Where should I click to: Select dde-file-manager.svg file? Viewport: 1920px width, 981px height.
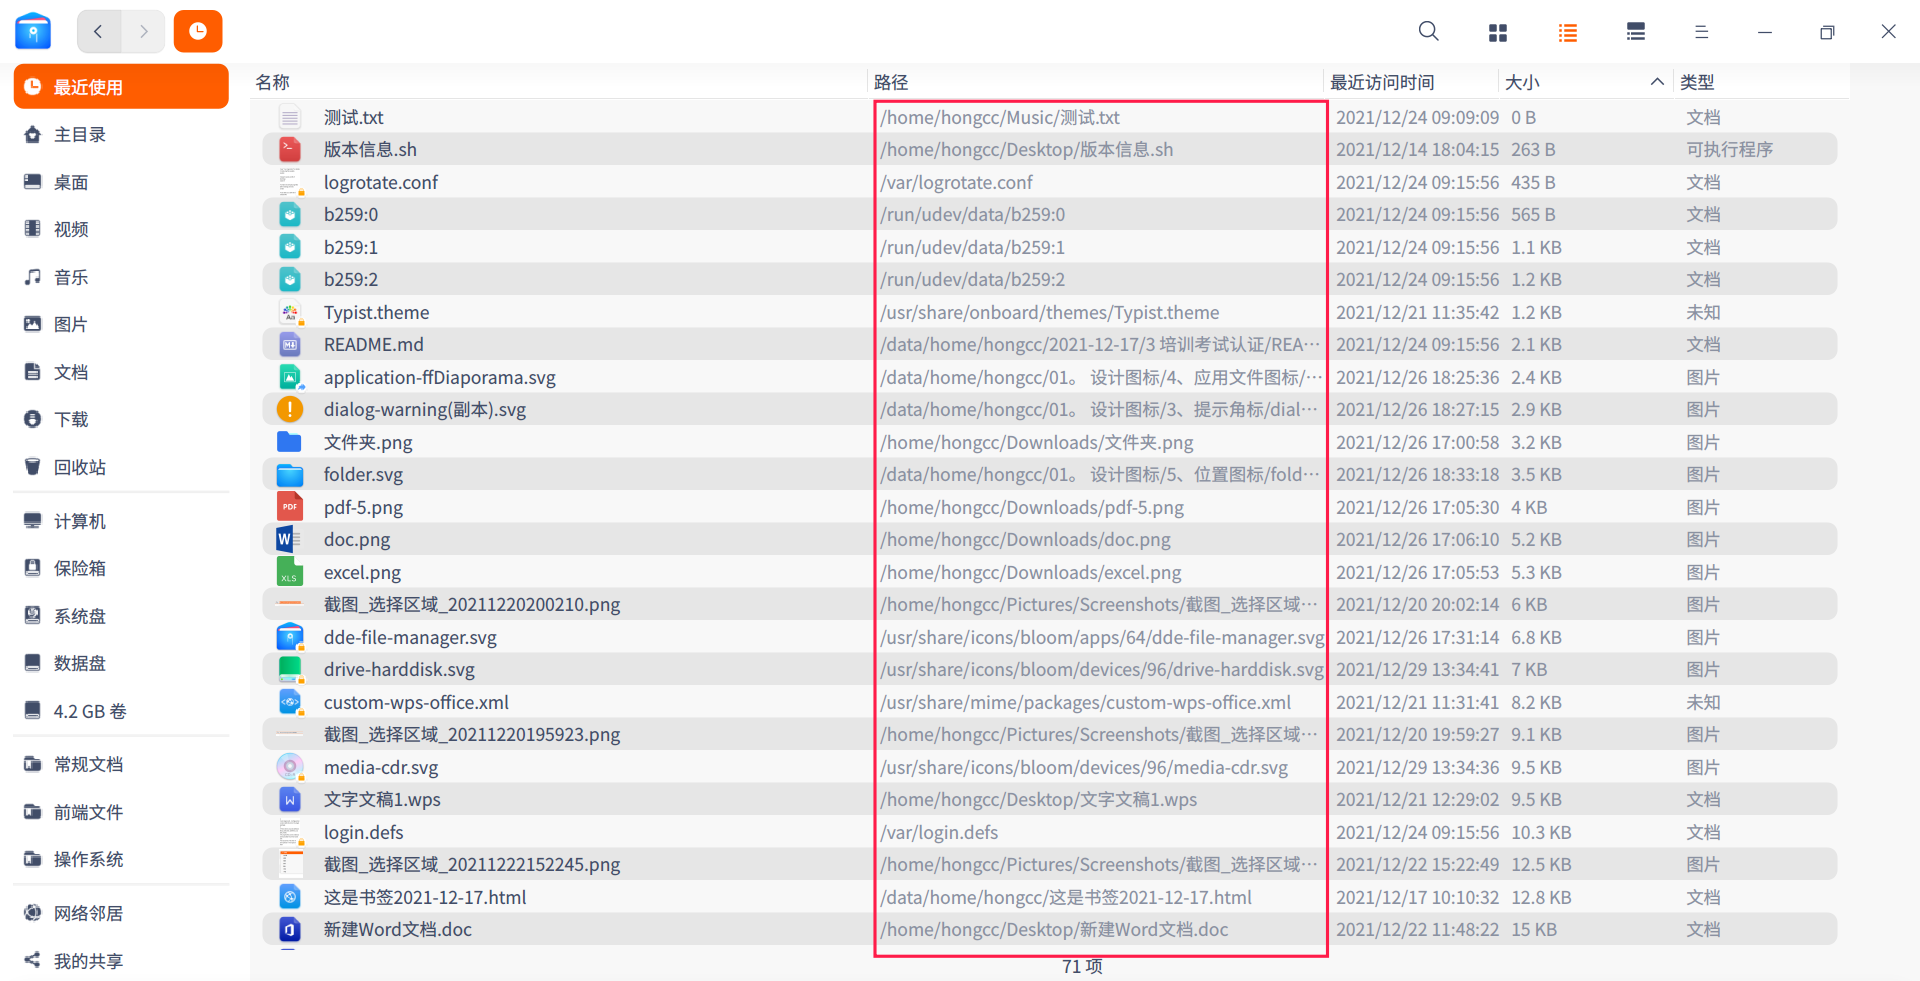(x=1050, y=637)
